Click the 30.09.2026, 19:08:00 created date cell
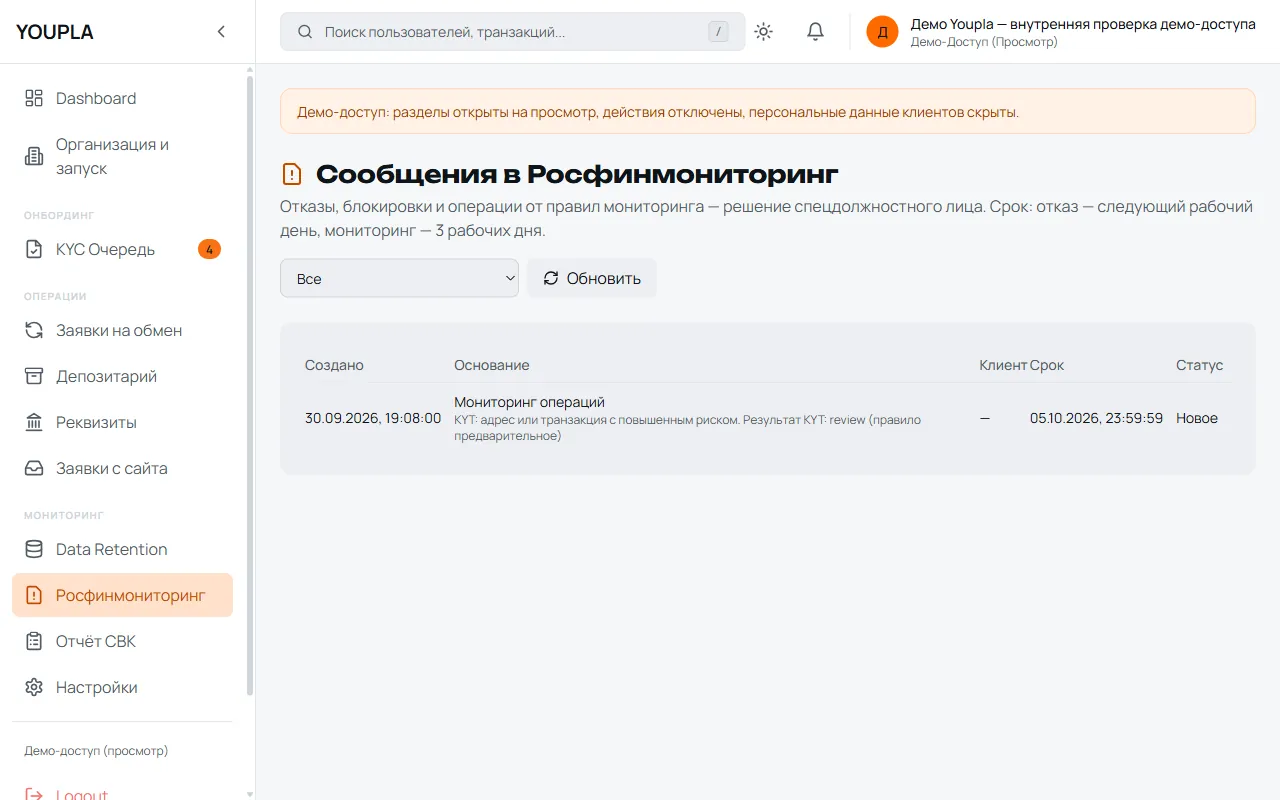Image resolution: width=1280 pixels, height=800 pixels. pos(373,418)
